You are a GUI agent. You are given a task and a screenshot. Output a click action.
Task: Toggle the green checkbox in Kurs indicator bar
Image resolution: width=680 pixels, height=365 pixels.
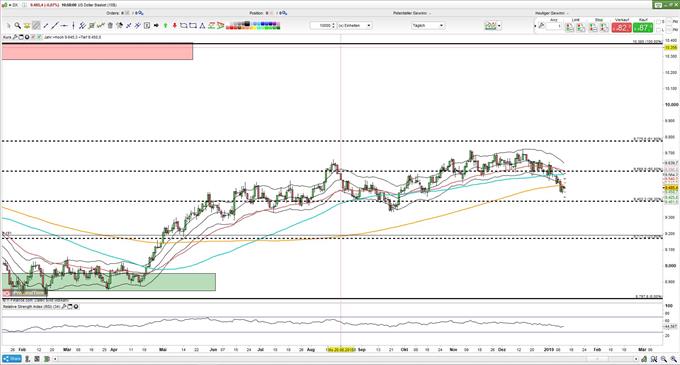[39, 37]
